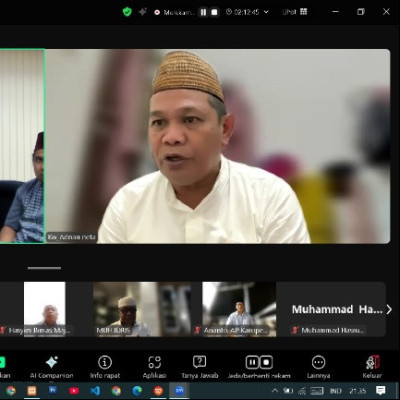
Task: Click Keluar to leave the meeting
Action: 372,367
